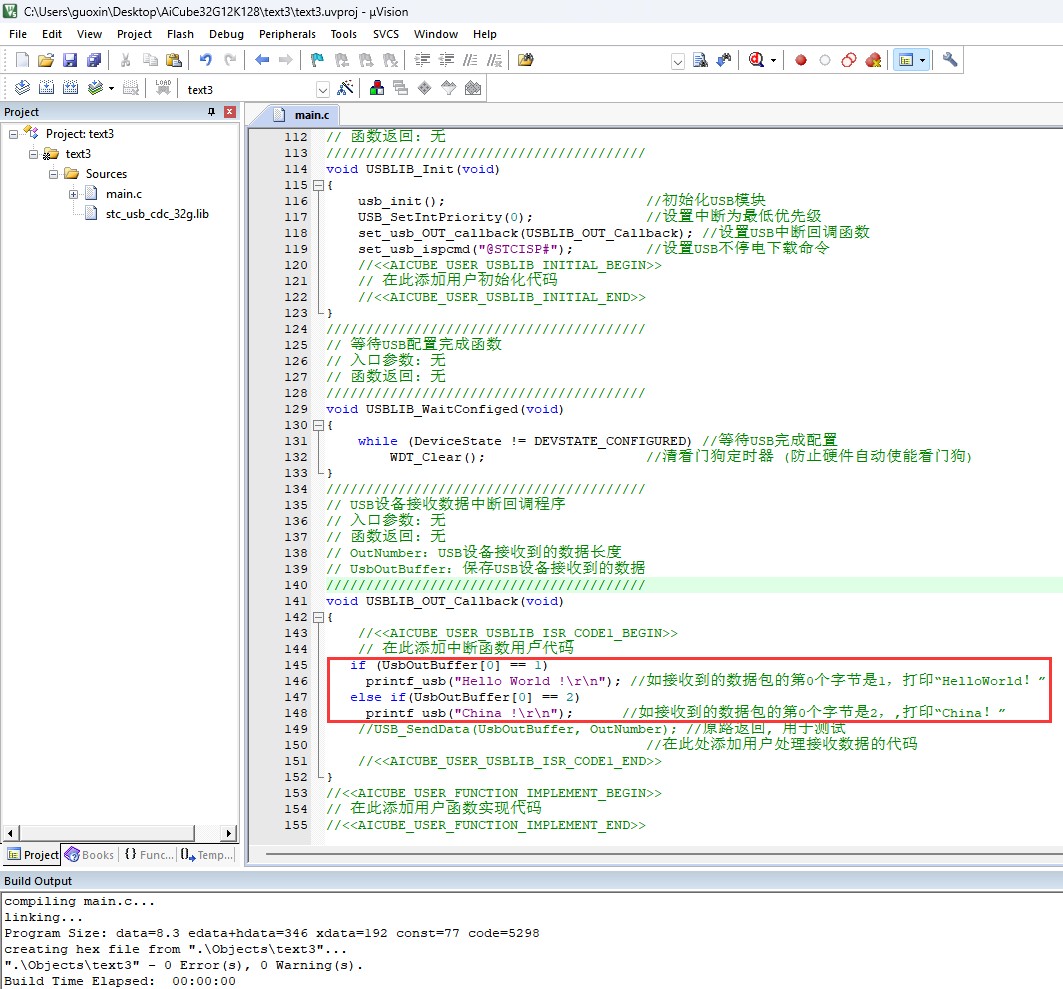The height and width of the screenshot is (989, 1063).
Task: Open Manage Project Items
Action: pyautogui.click(x=377, y=88)
